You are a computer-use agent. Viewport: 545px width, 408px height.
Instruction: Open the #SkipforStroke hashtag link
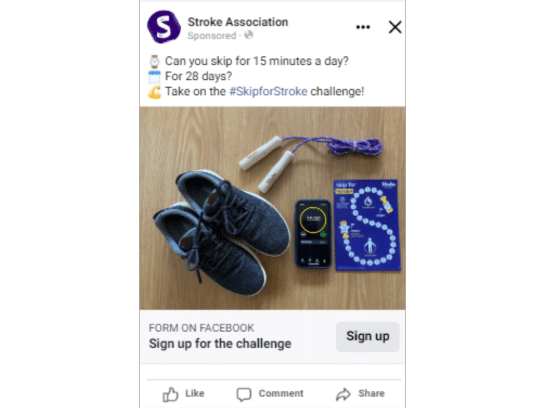pyautogui.click(x=268, y=91)
